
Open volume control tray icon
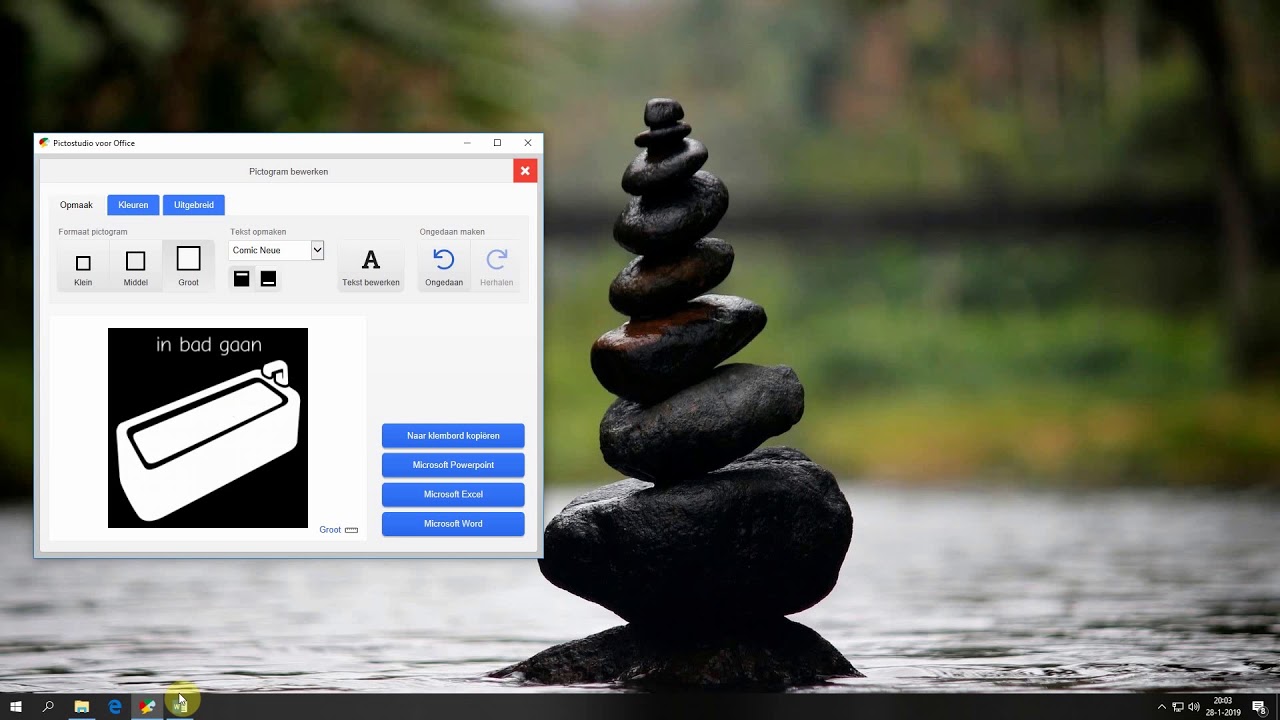[1194, 707]
